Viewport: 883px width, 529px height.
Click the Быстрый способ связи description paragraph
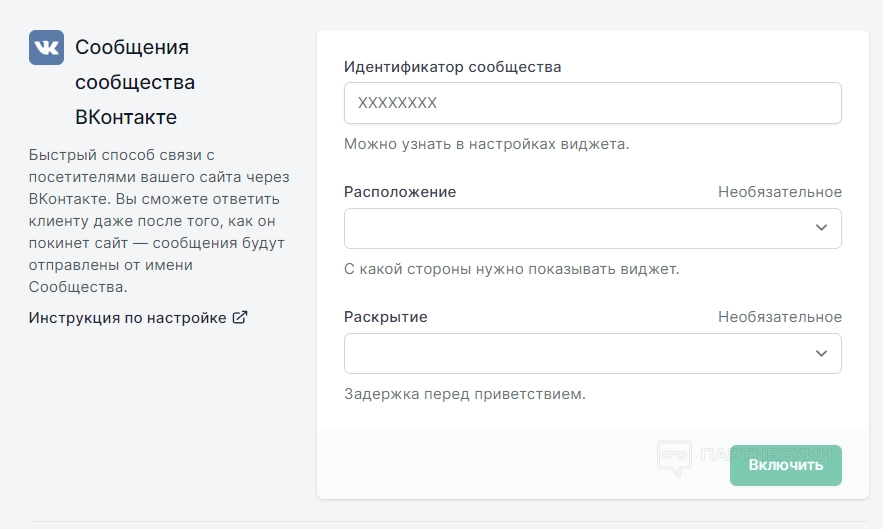(160, 221)
